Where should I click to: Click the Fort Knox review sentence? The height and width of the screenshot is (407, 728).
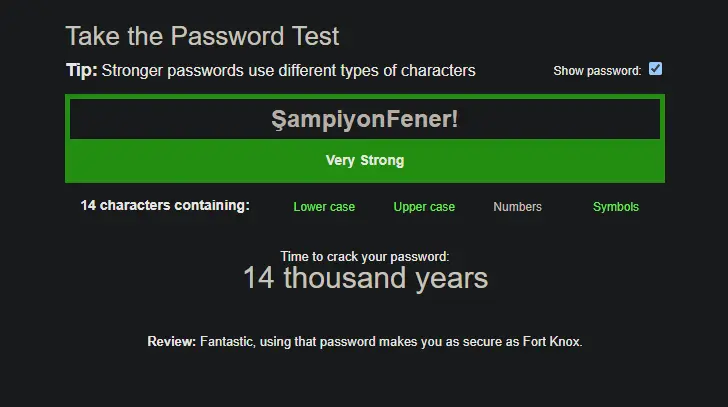pos(391,342)
